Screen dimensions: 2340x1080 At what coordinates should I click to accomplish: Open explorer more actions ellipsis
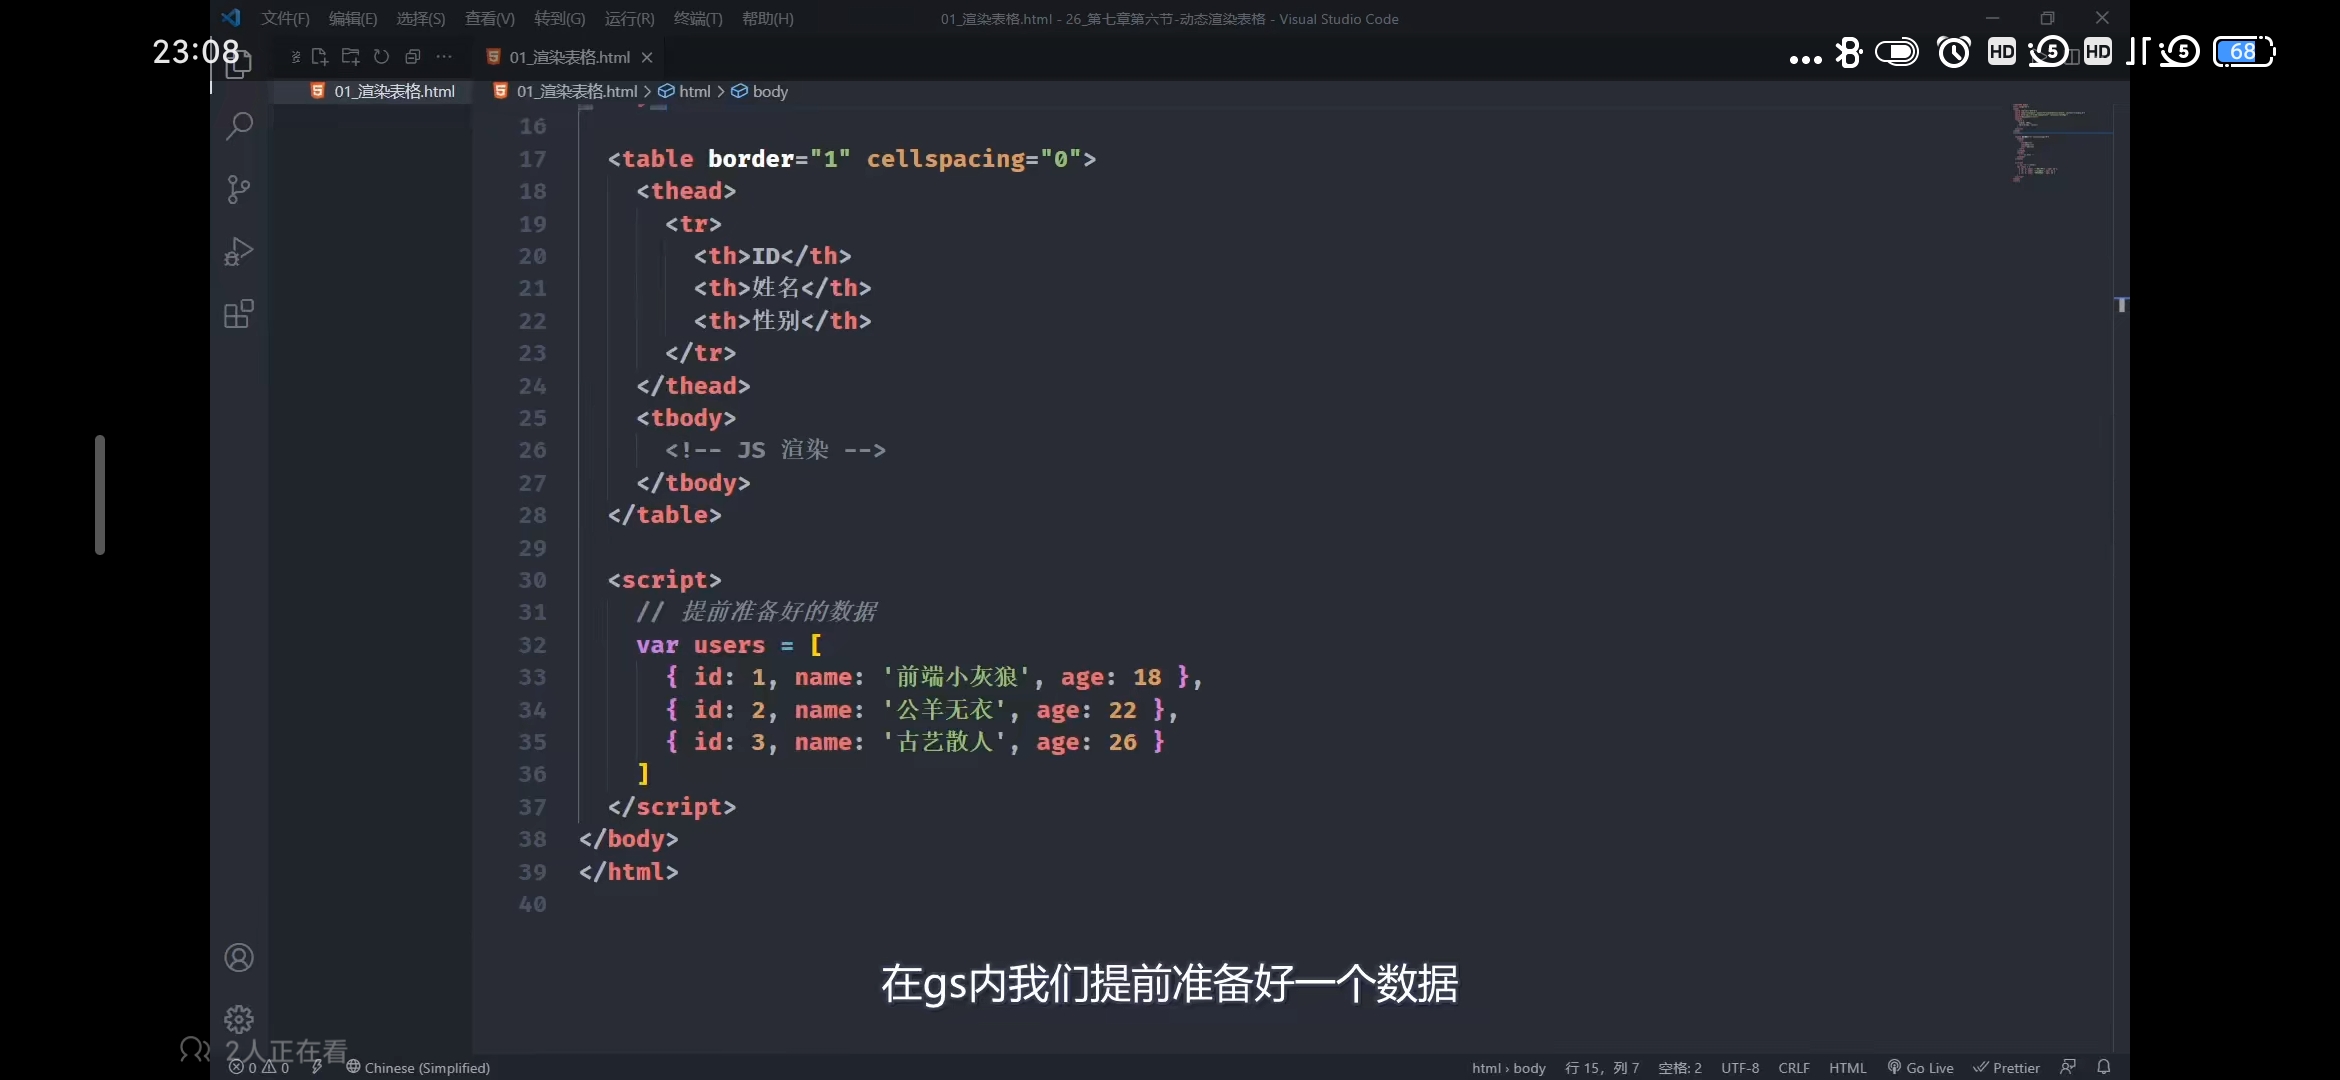click(444, 57)
